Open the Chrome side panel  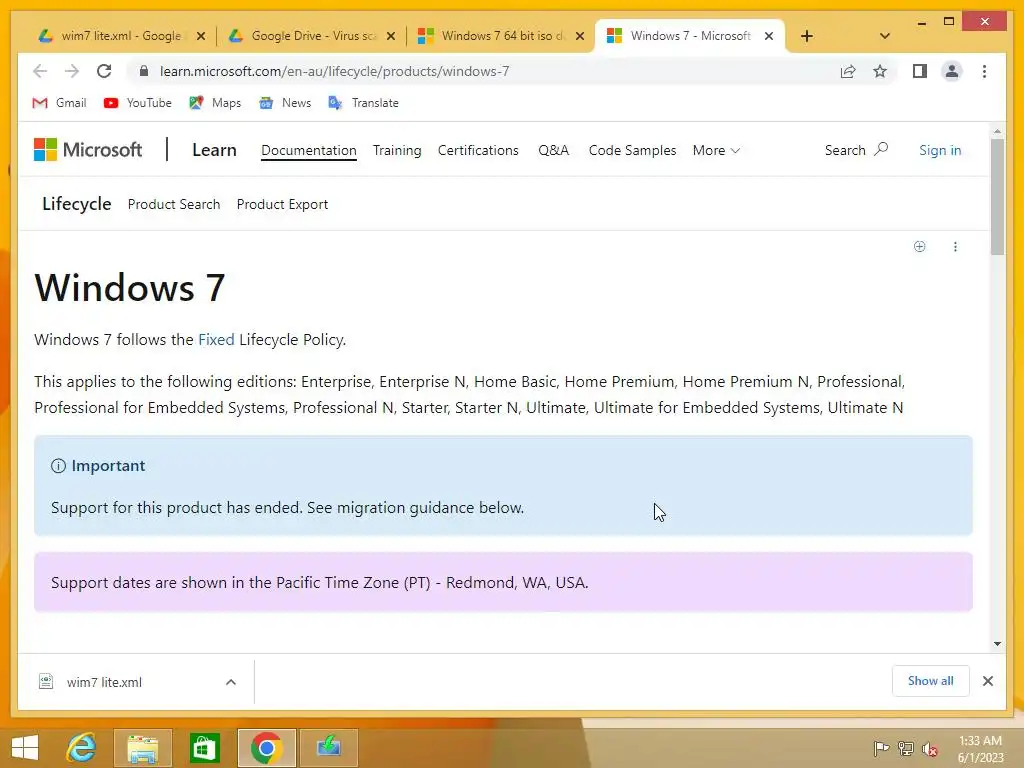tap(920, 71)
